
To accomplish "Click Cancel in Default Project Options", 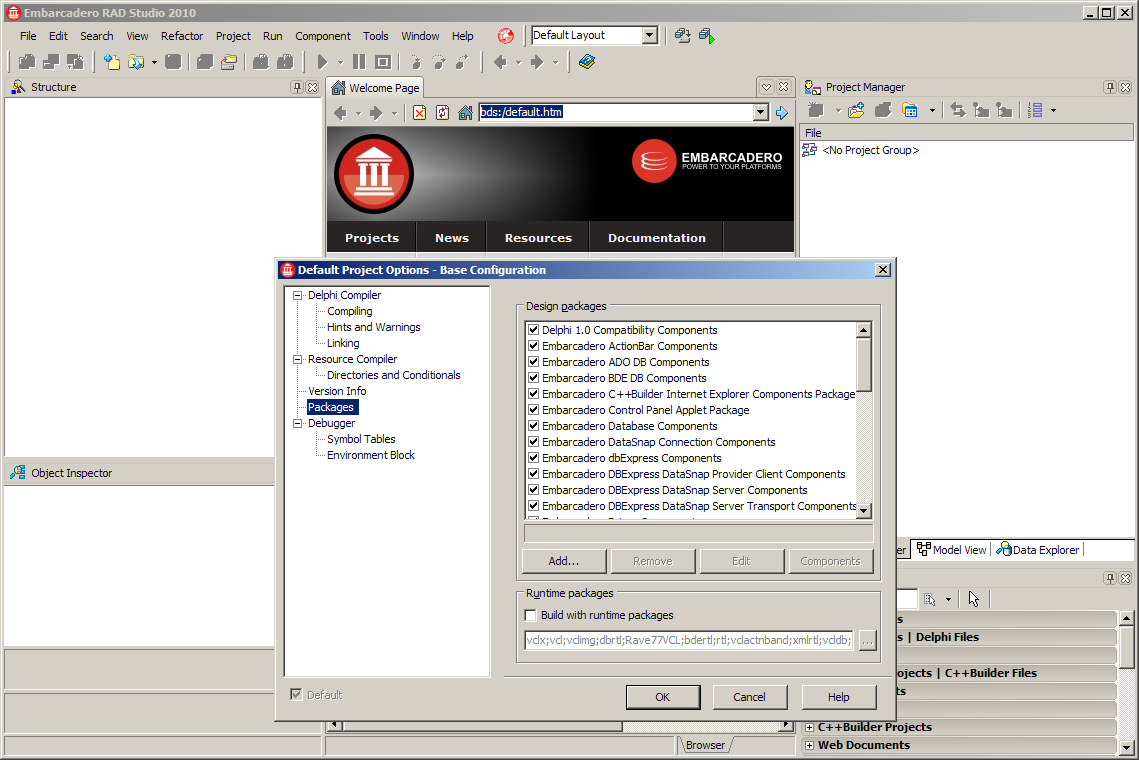I will 749,697.
